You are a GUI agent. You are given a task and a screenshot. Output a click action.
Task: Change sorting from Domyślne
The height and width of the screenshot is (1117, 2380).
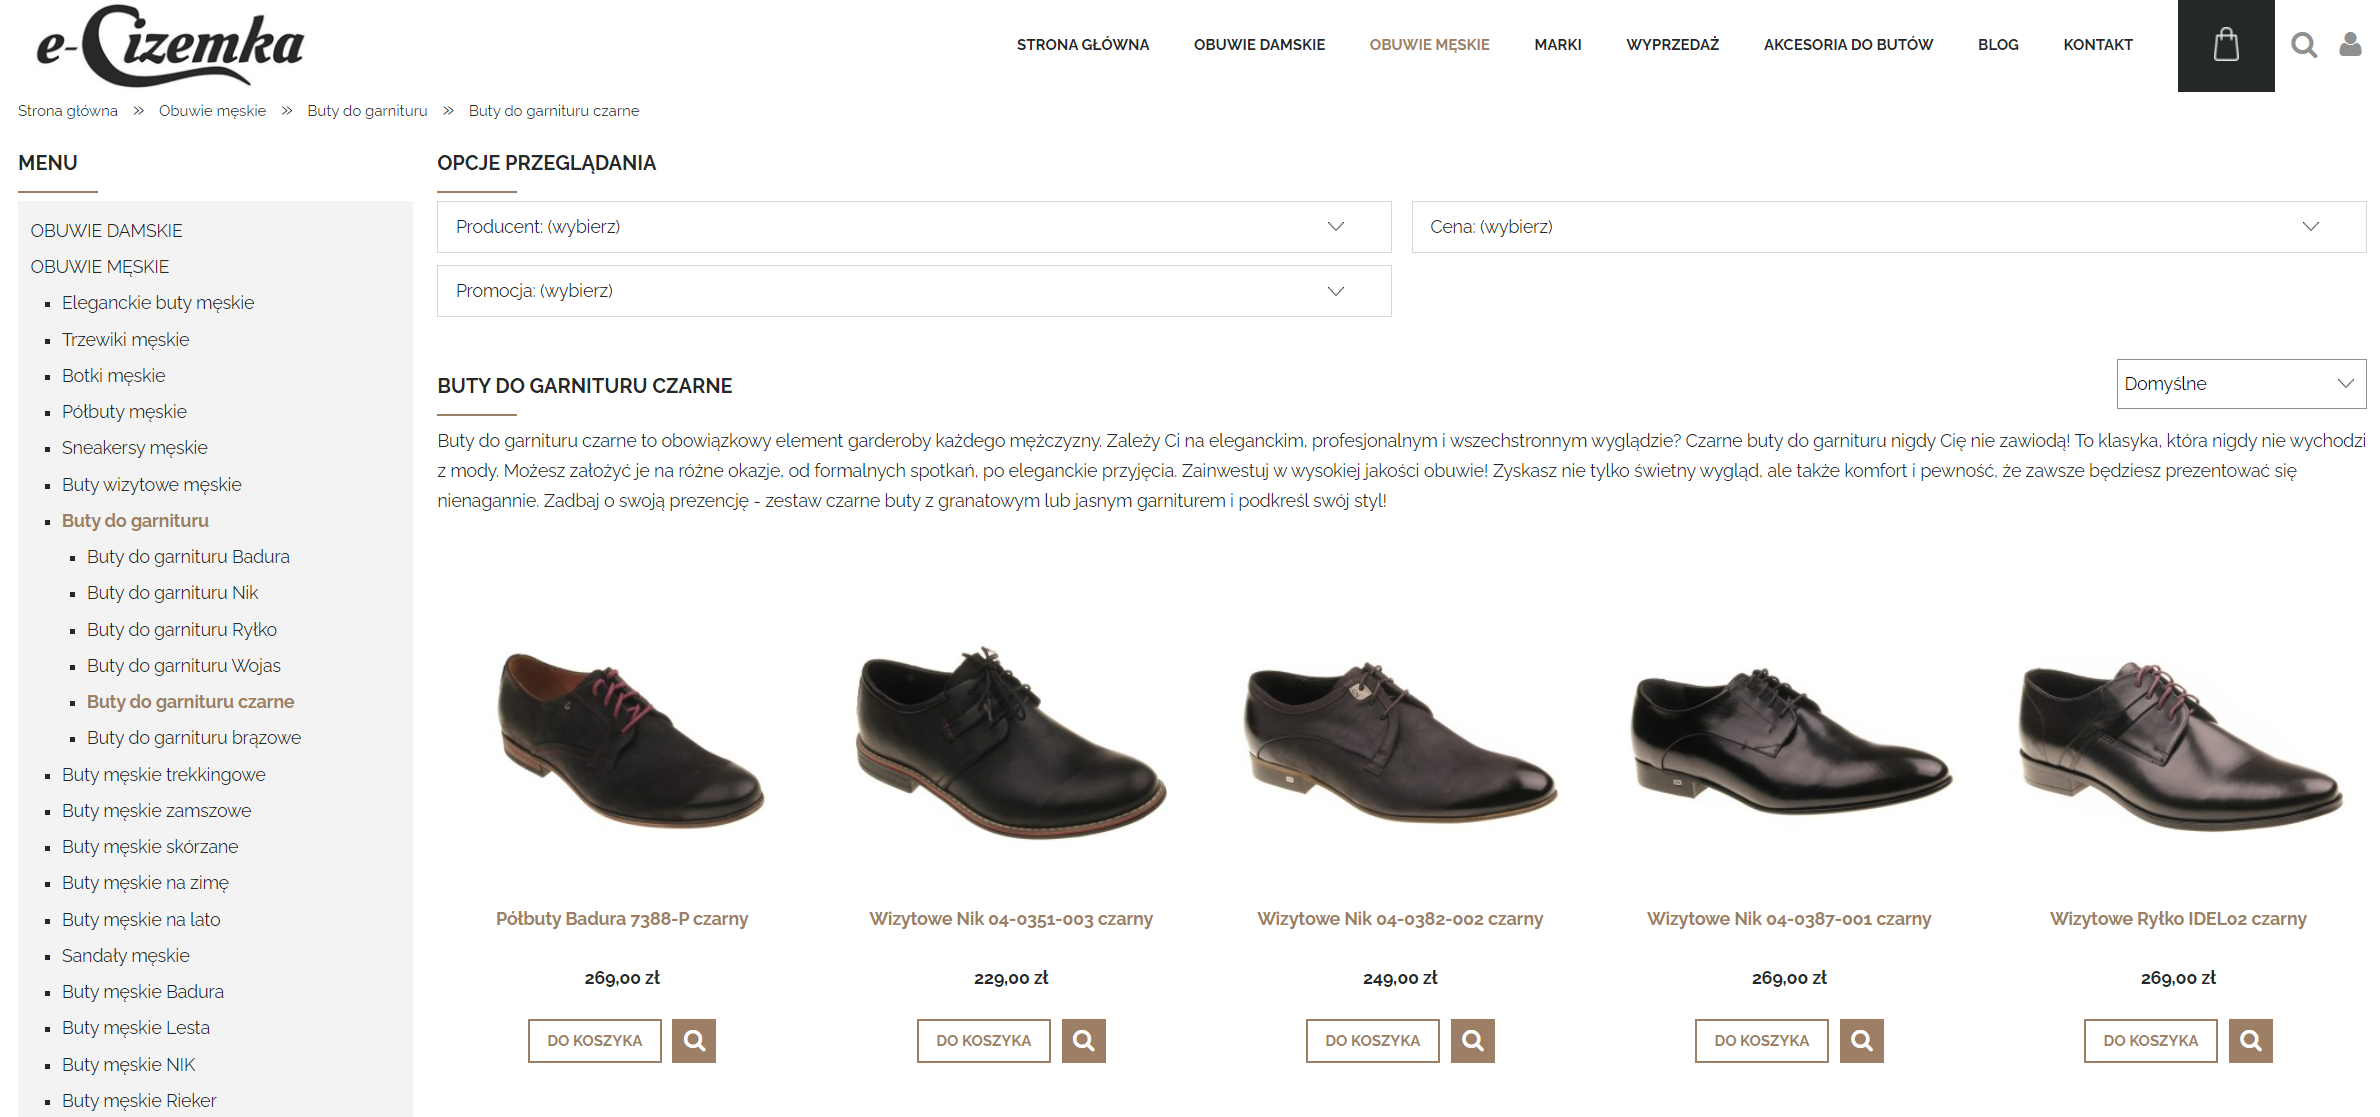pyautogui.click(x=2240, y=383)
